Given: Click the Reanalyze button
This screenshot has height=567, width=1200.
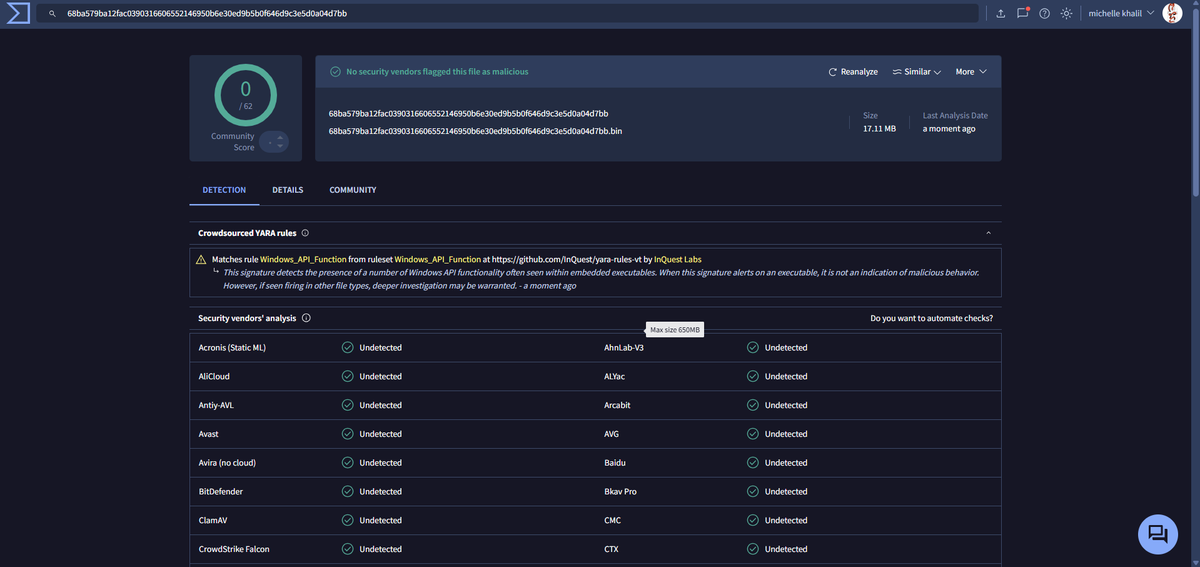Looking at the screenshot, I should 853,72.
